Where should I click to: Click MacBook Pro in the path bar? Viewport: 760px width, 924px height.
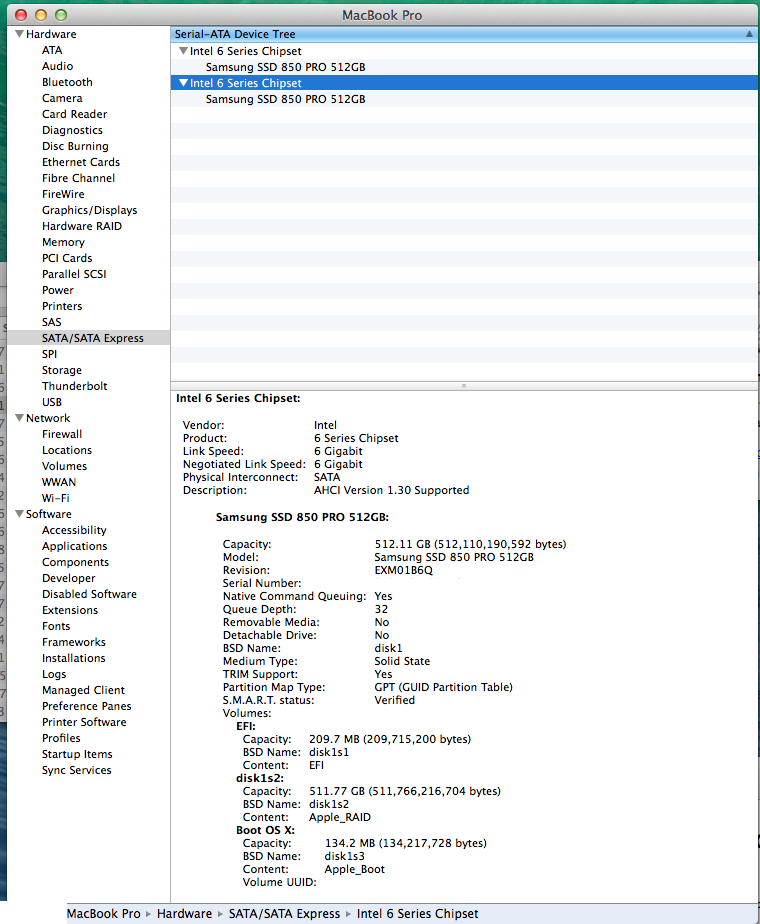(x=104, y=913)
